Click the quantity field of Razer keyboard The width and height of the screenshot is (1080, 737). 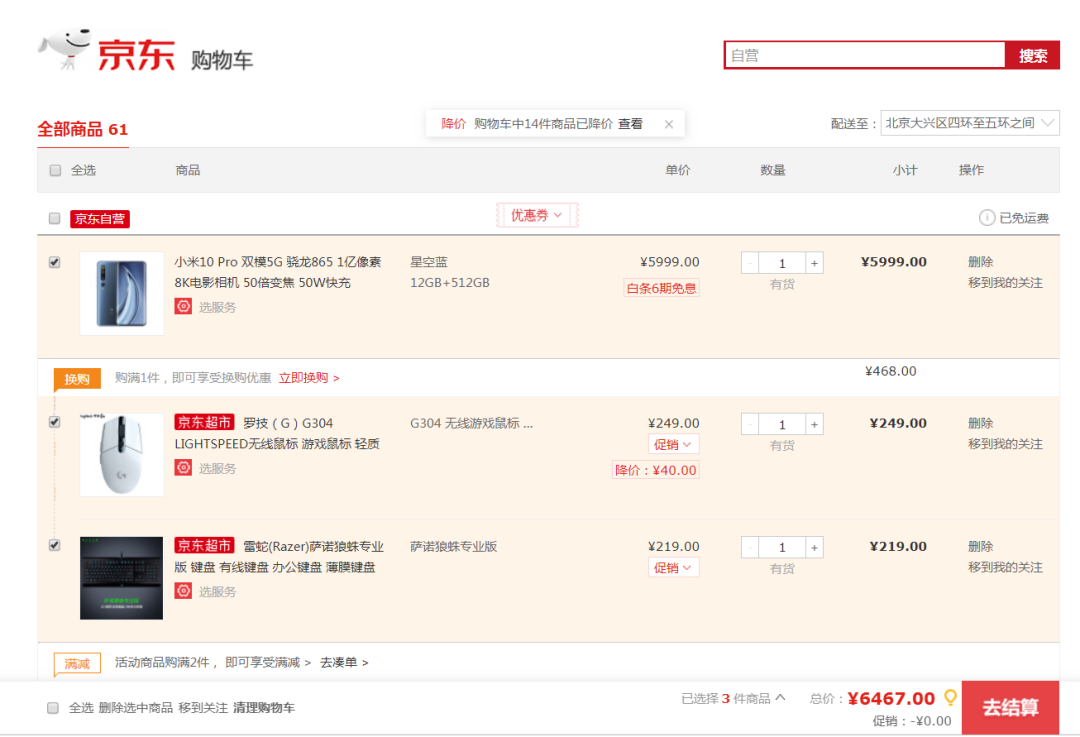pos(782,548)
